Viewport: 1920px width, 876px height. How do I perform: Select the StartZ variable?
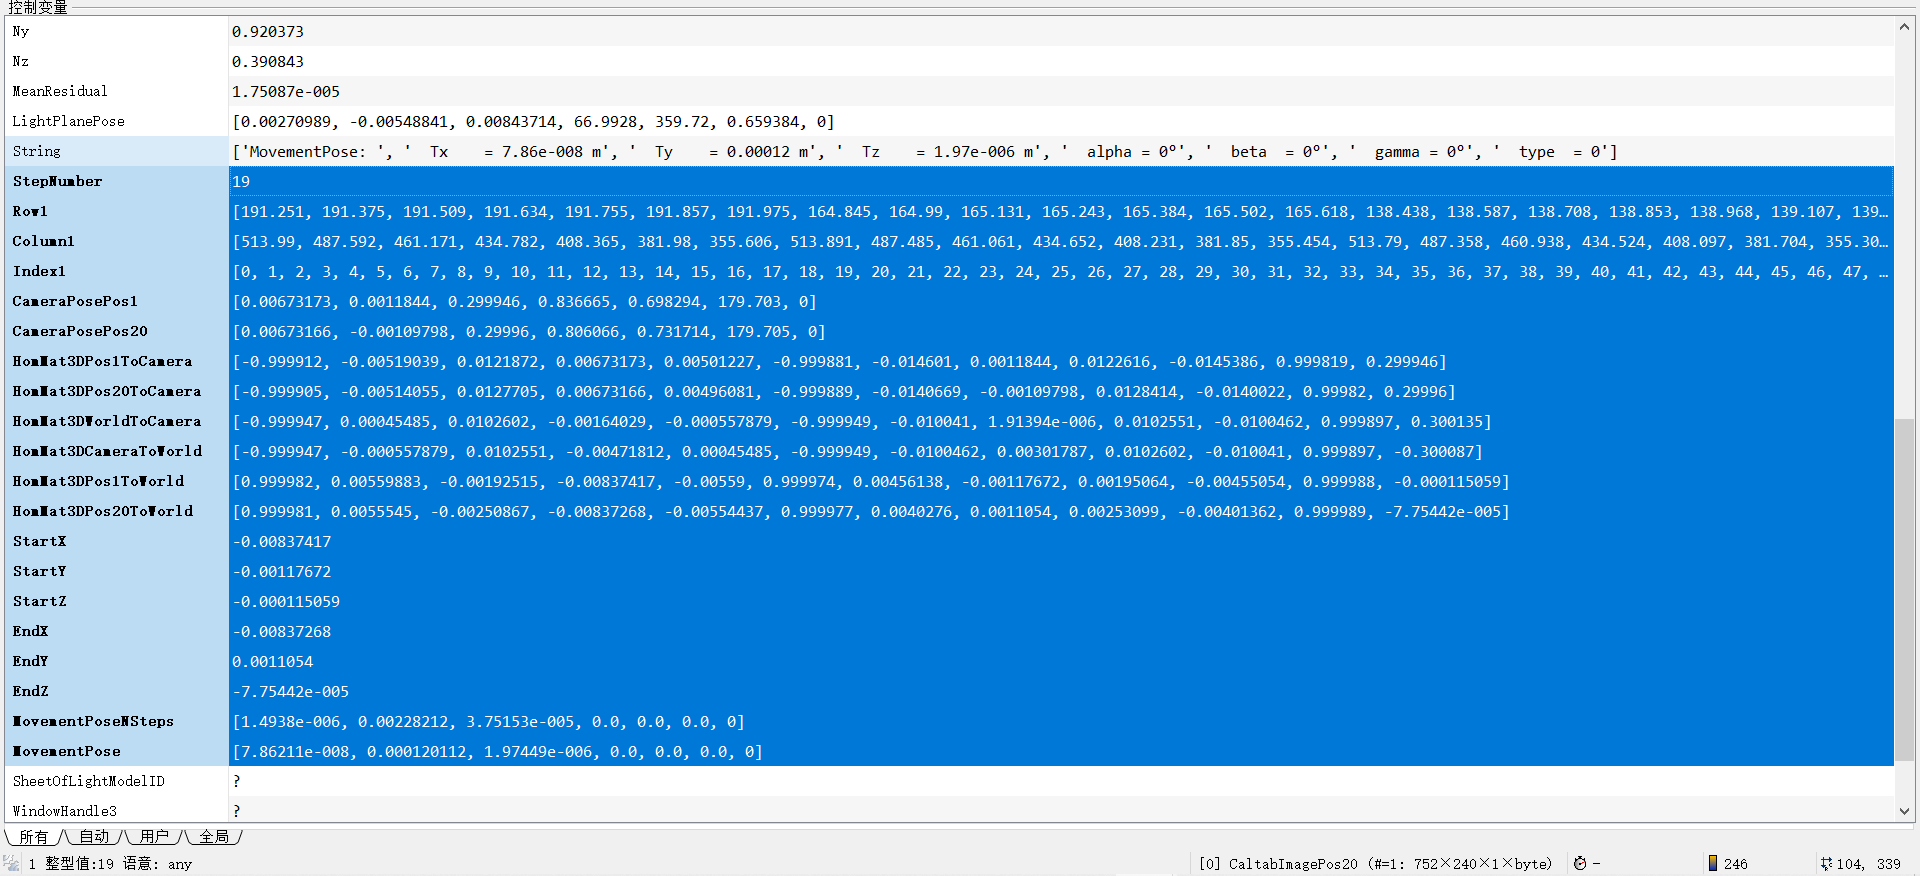point(39,601)
